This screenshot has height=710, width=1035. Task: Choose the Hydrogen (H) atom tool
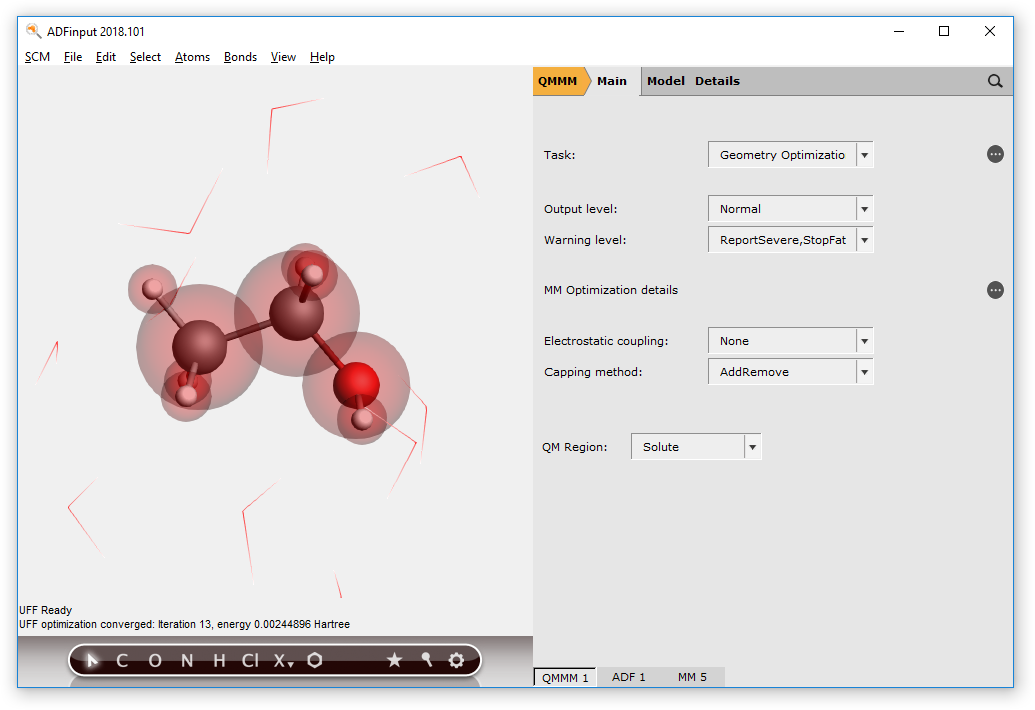220,661
